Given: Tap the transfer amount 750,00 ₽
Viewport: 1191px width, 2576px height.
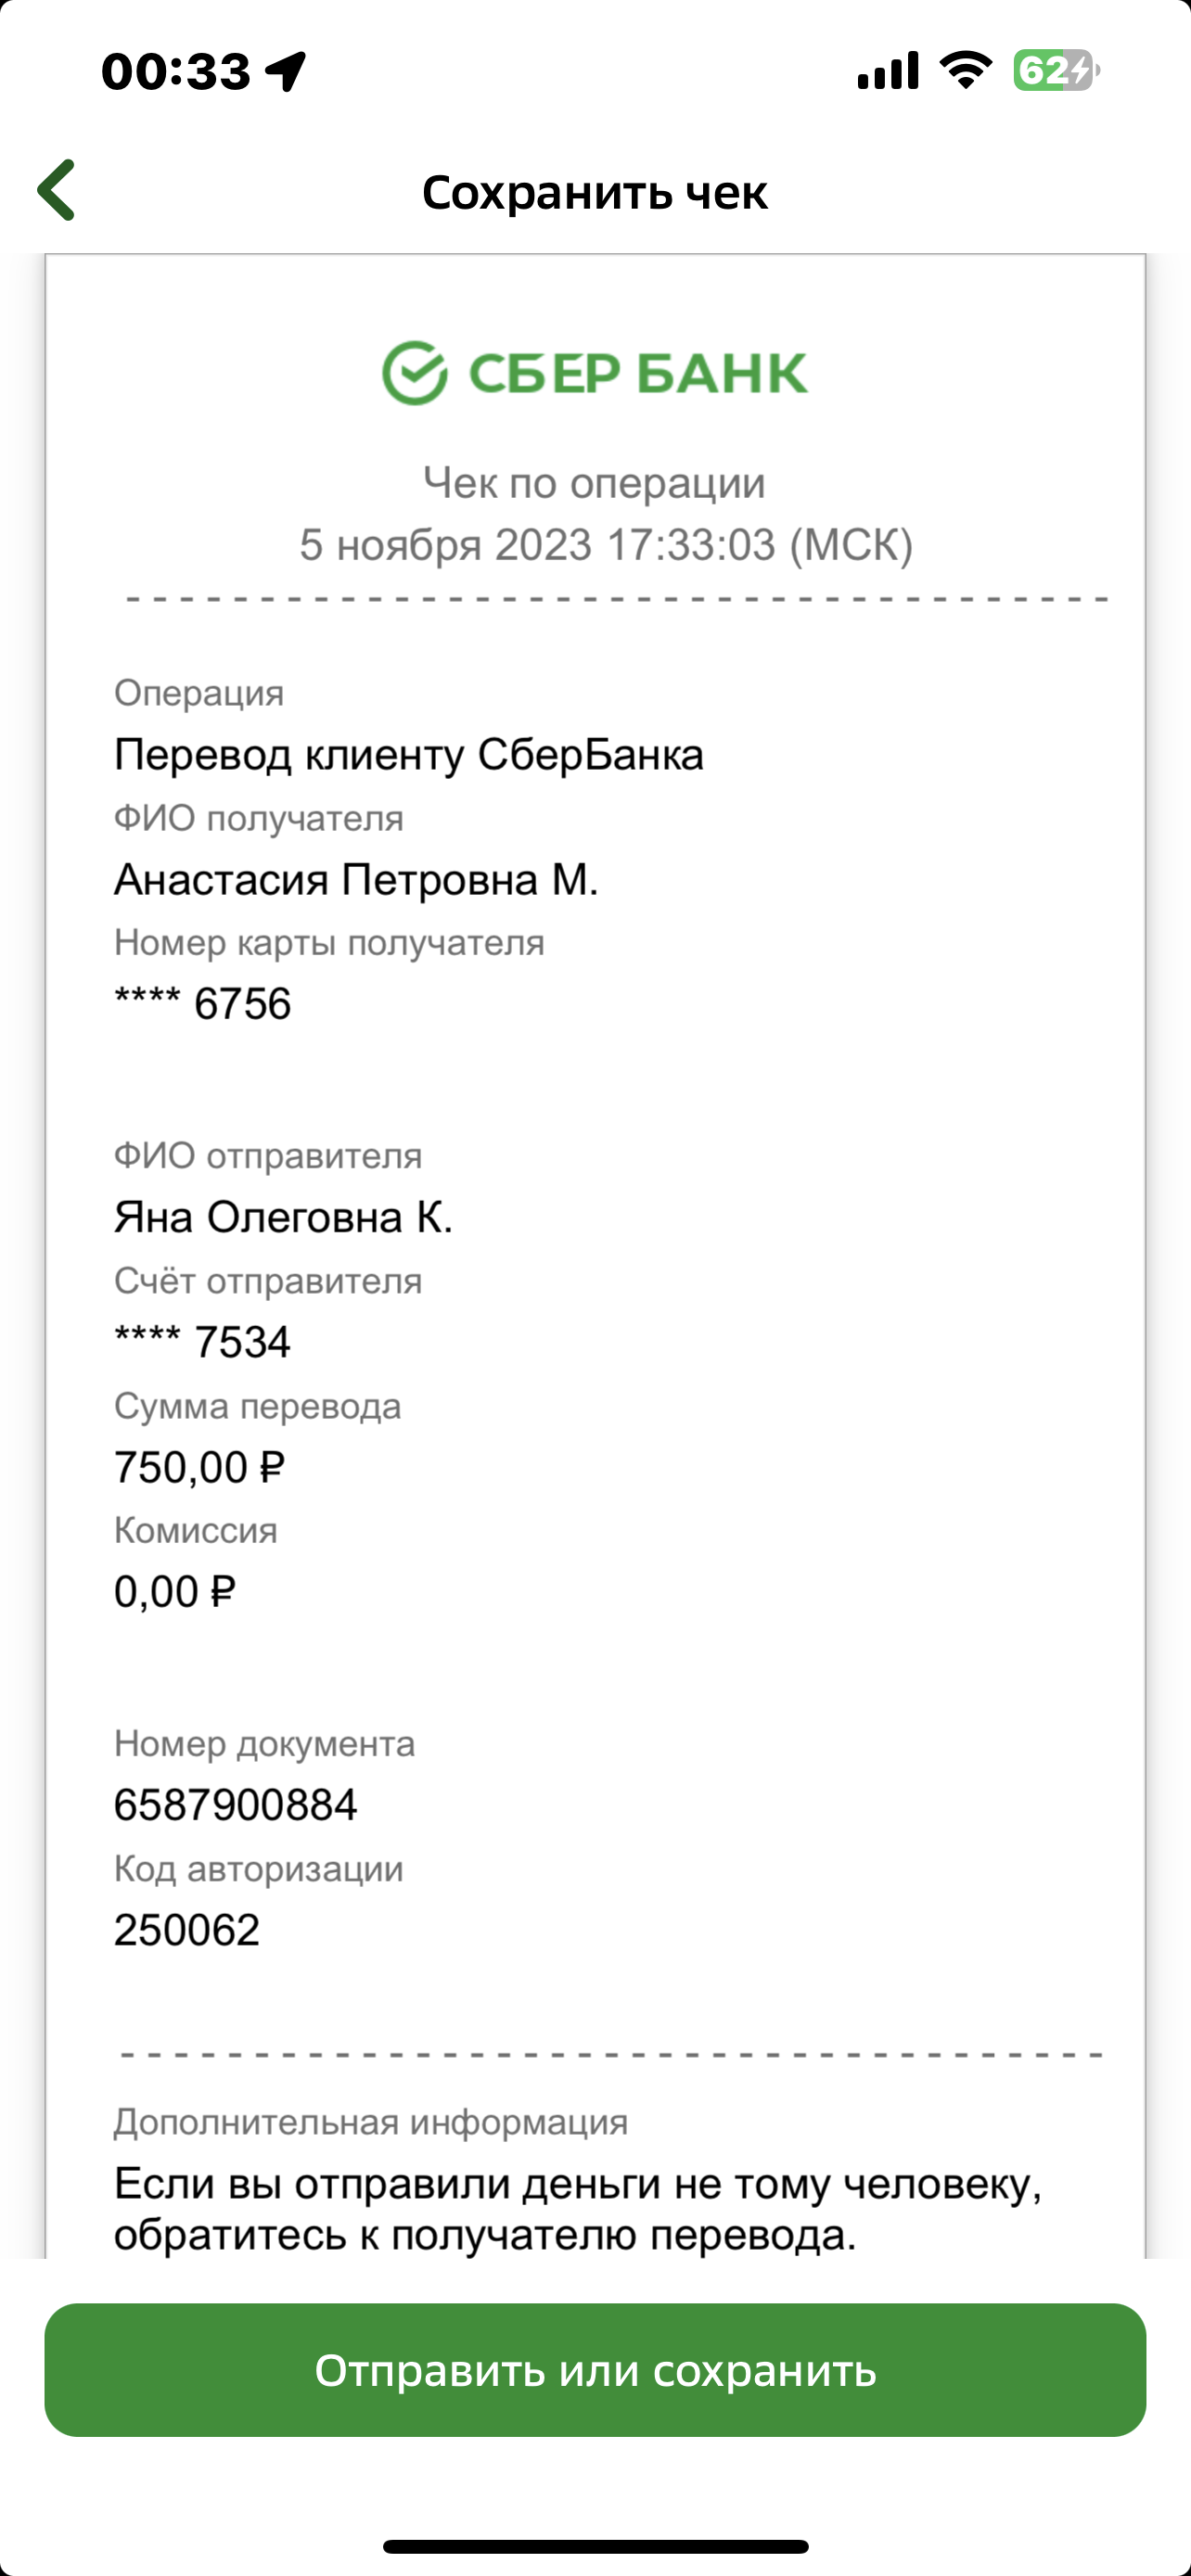Looking at the screenshot, I should [x=200, y=1467].
